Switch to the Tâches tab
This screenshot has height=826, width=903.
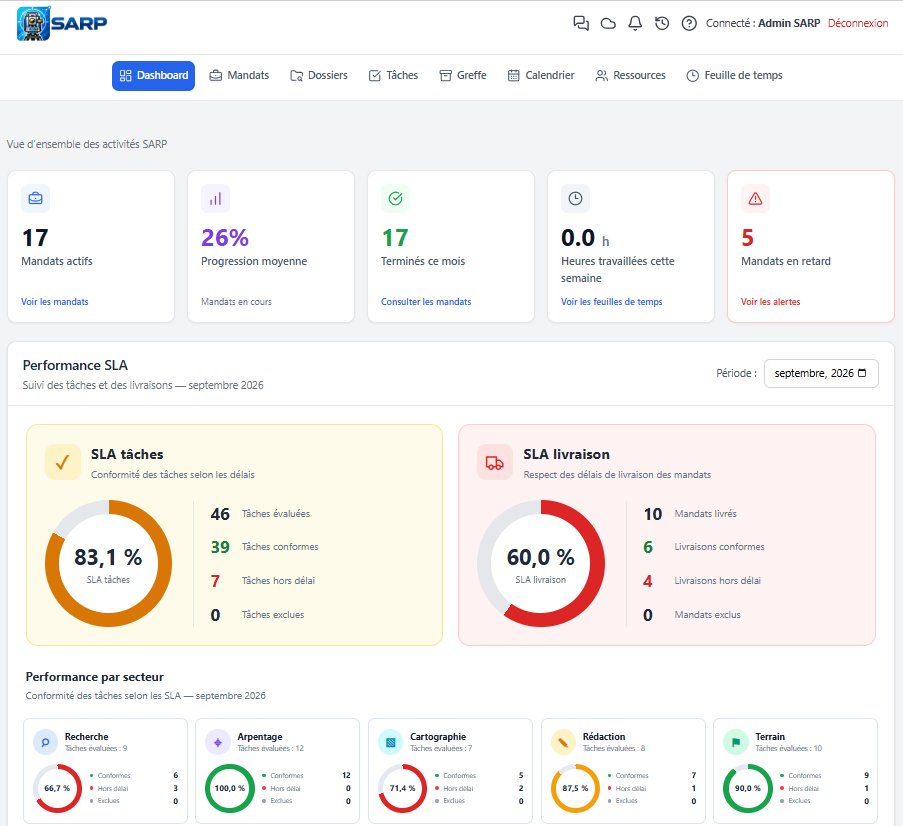tap(393, 75)
